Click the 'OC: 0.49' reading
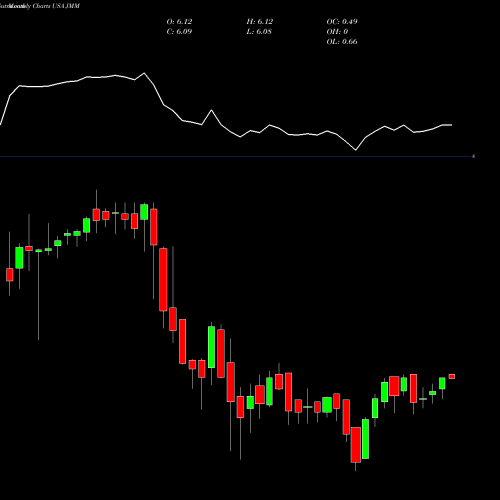Image resolution: width=500 pixels, height=500 pixels. (x=342, y=21)
